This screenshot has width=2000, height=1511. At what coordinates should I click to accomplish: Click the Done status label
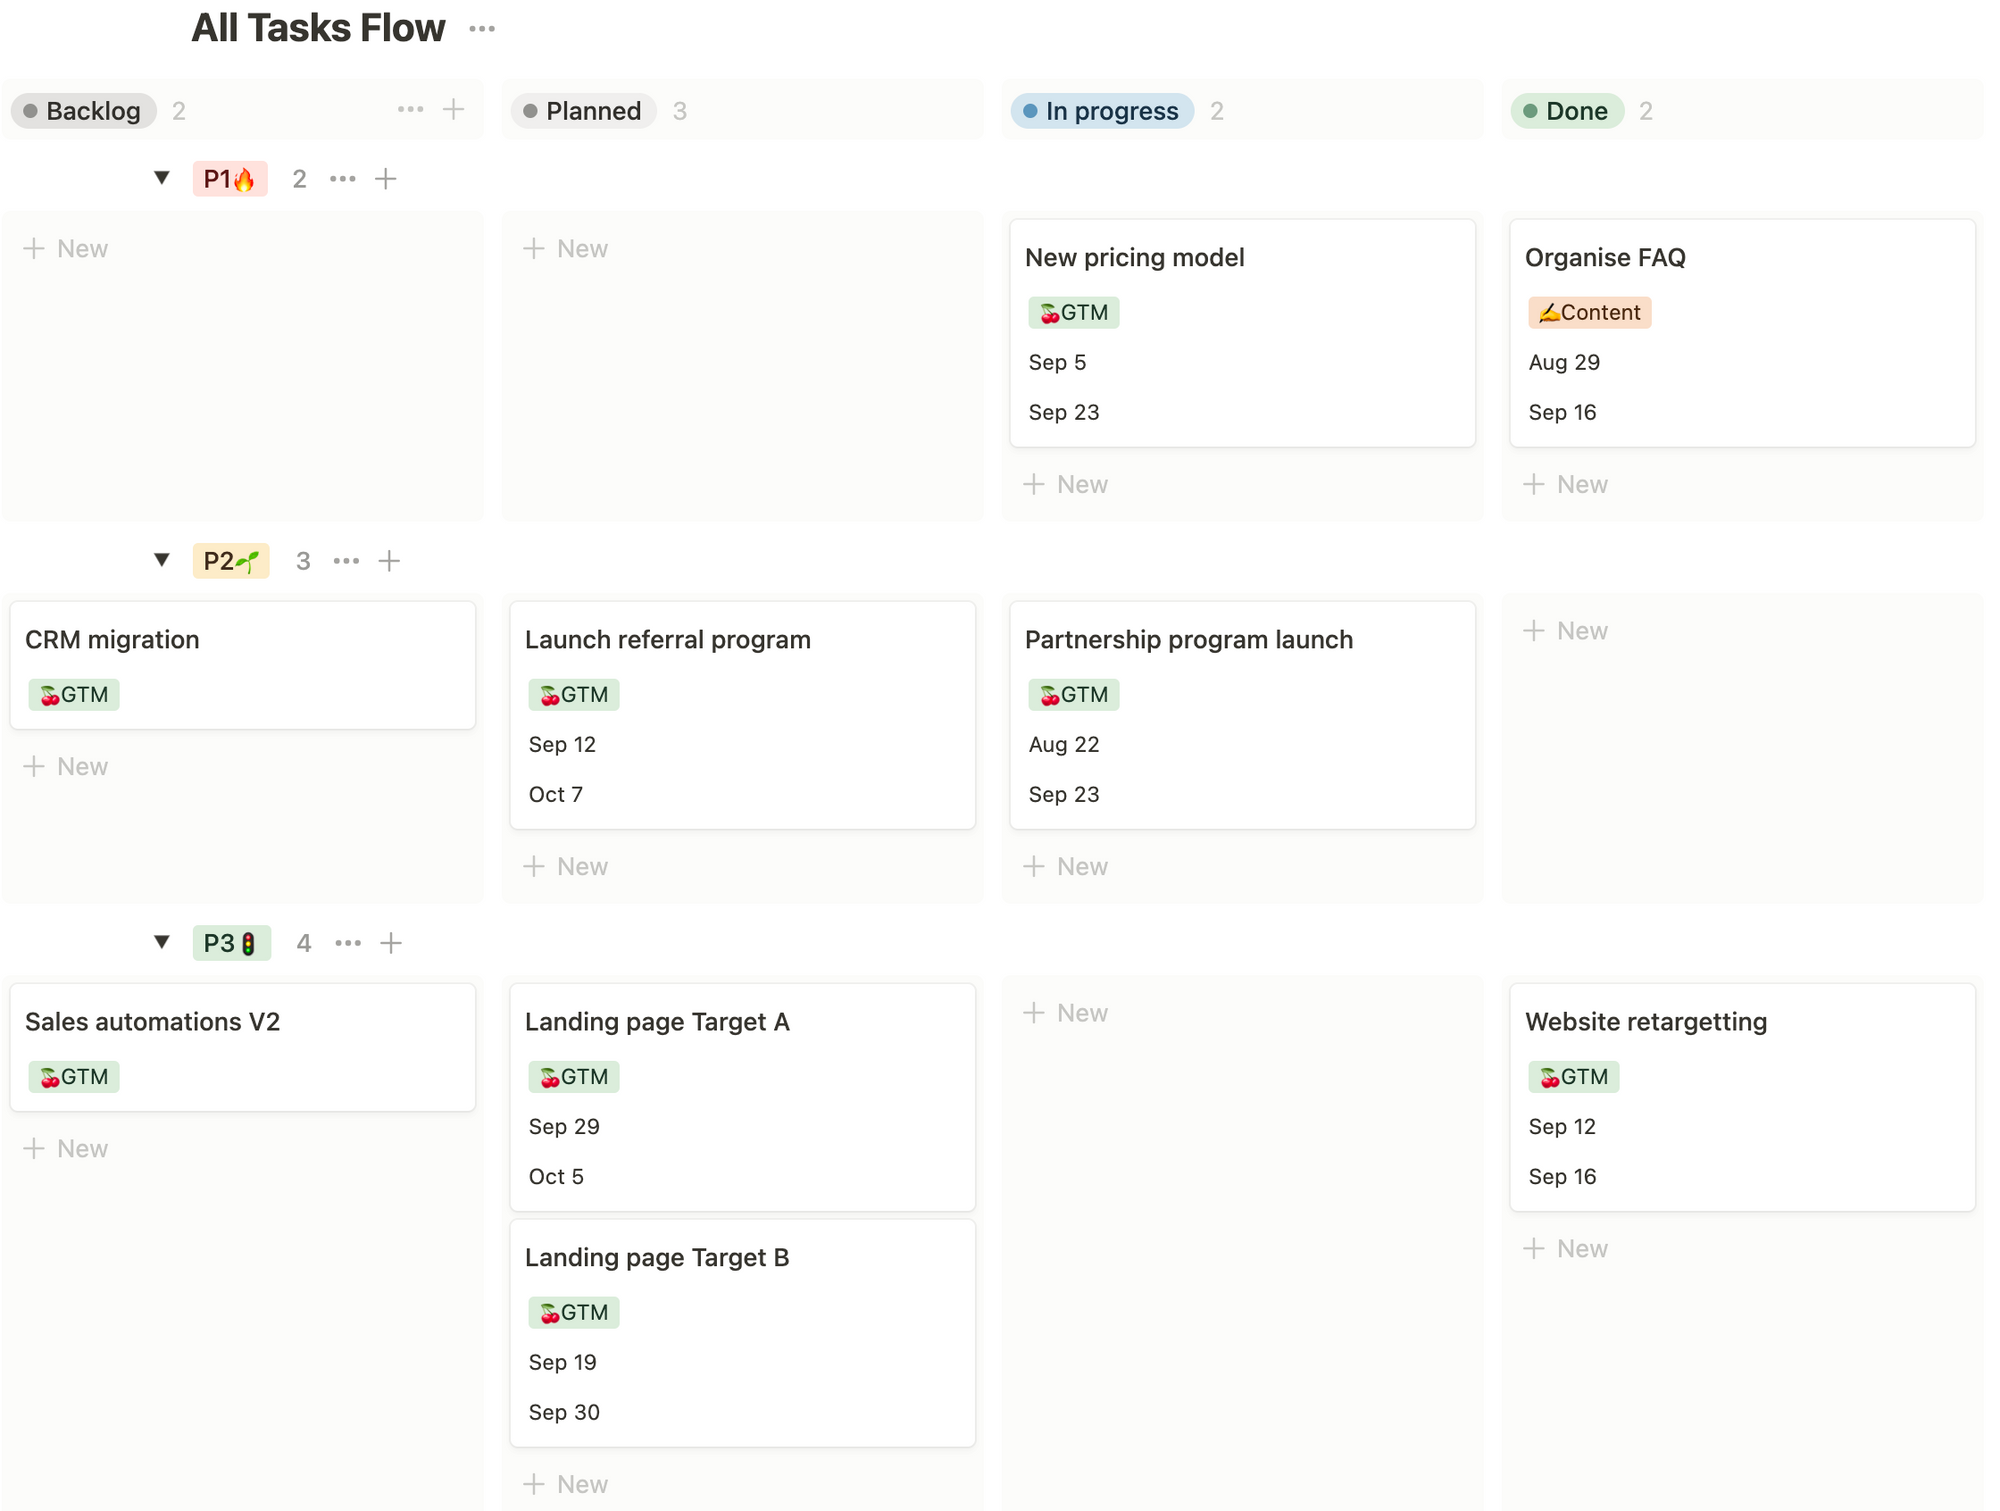coord(1567,111)
